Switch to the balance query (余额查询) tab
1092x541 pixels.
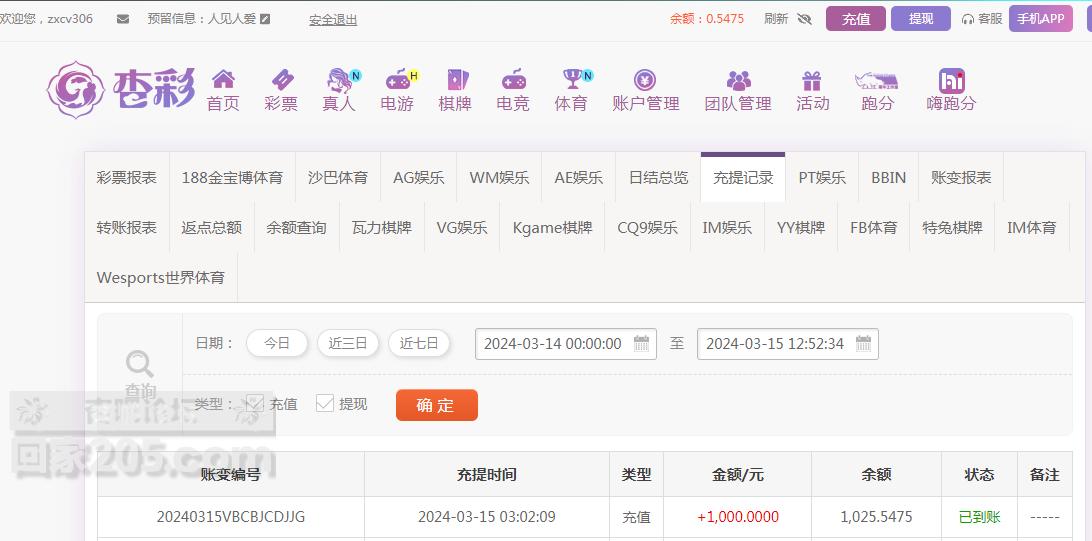click(296, 227)
